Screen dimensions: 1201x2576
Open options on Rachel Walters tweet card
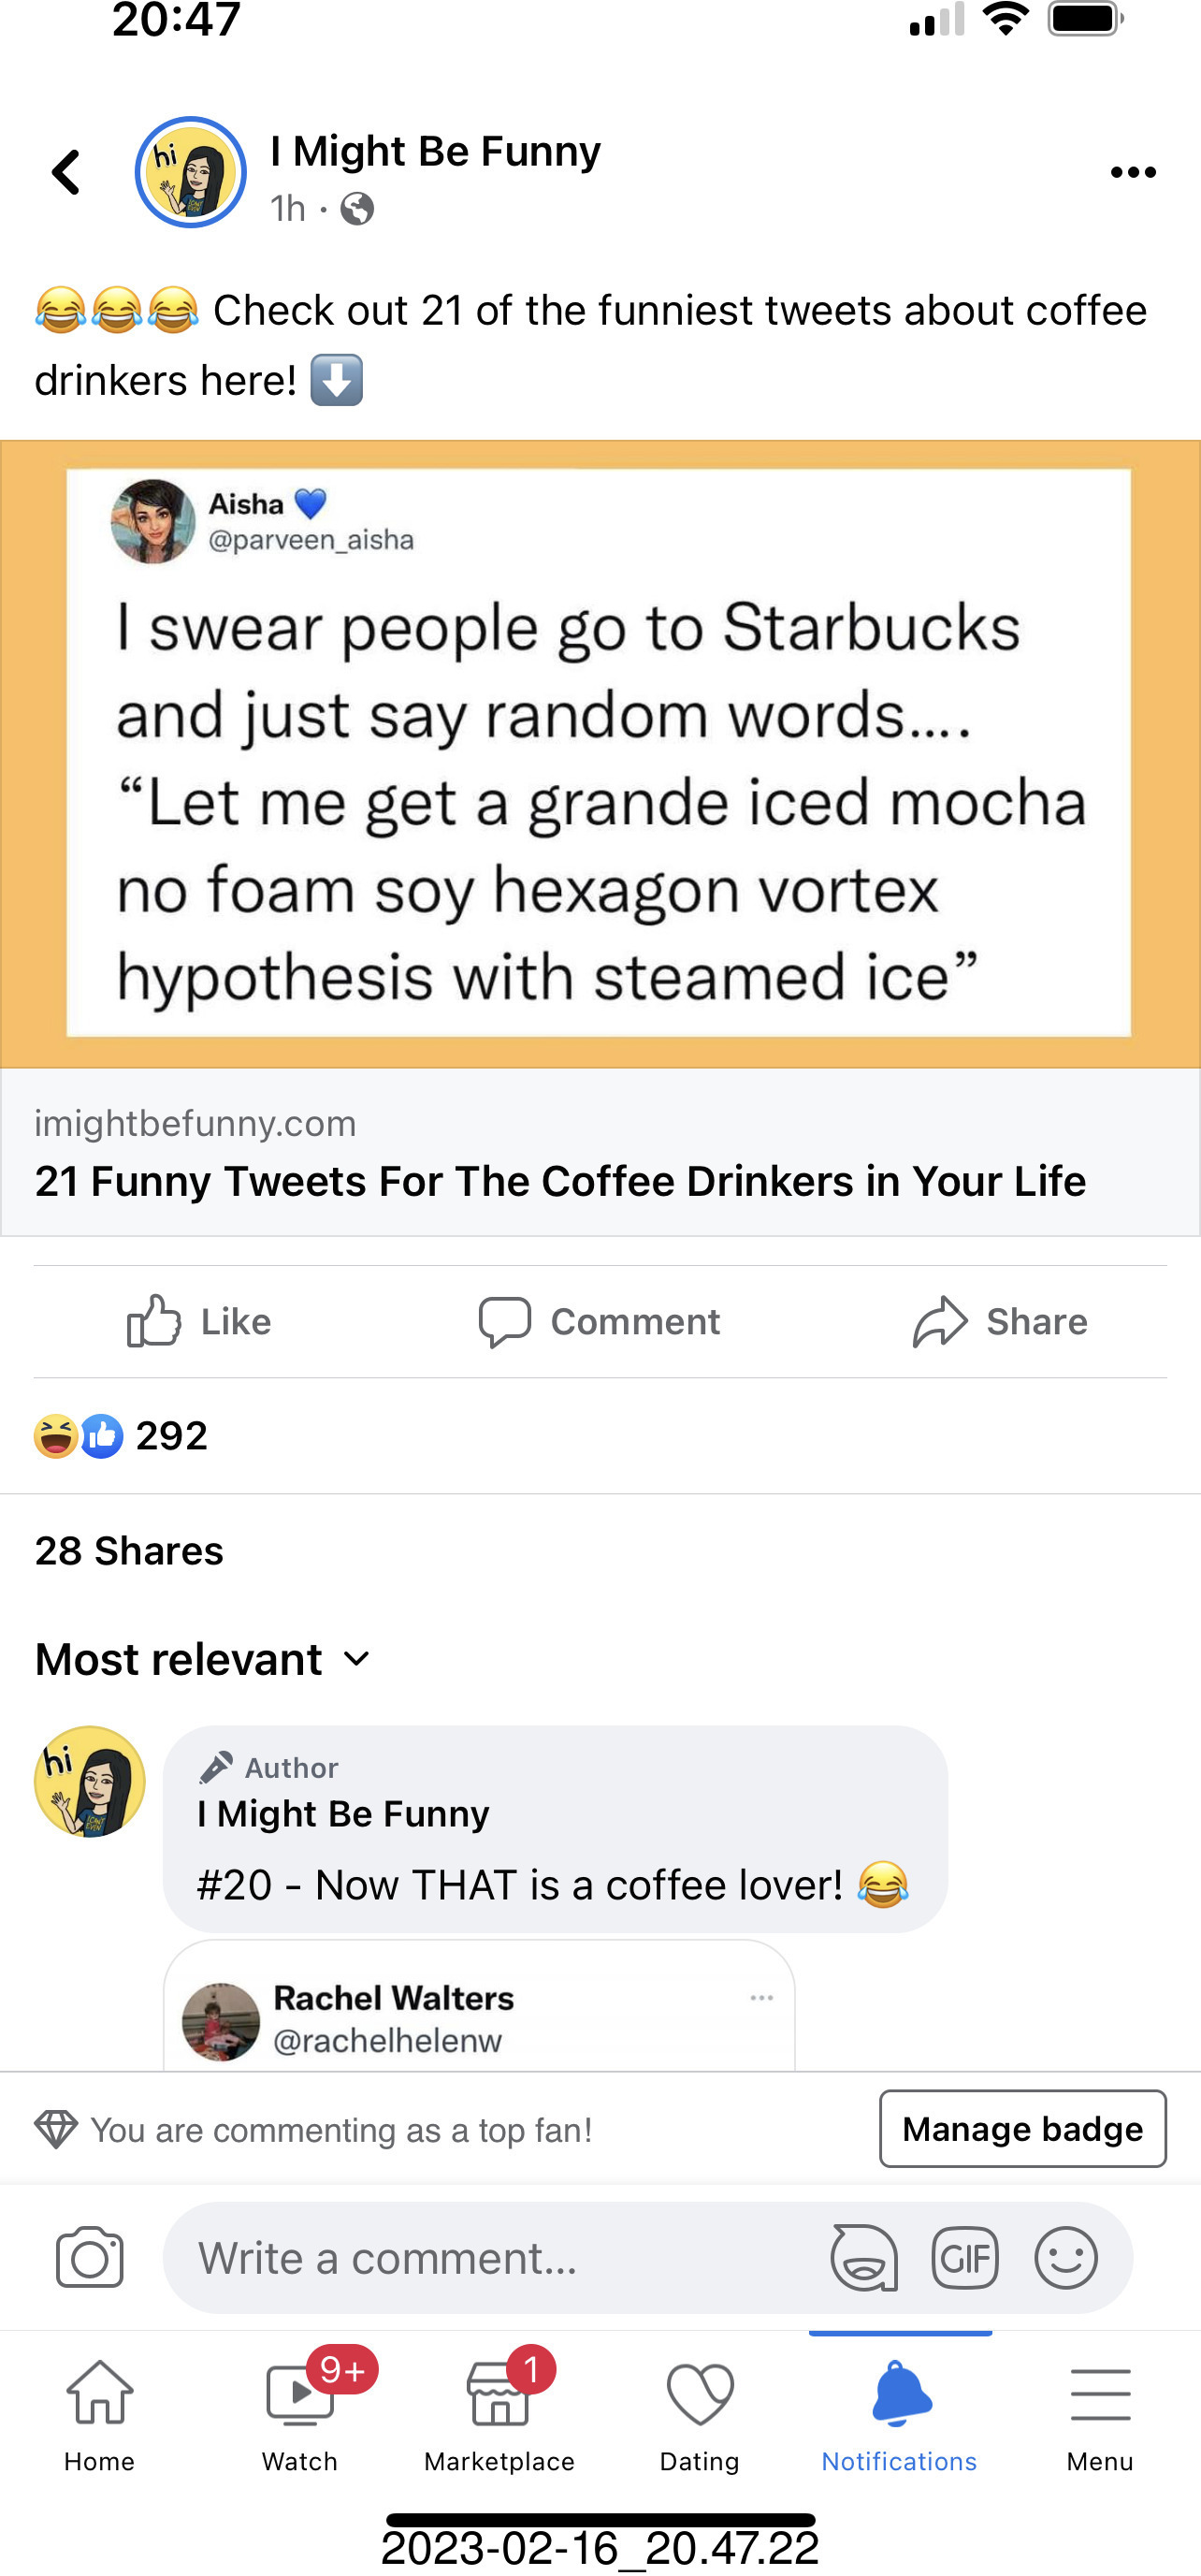(762, 1997)
